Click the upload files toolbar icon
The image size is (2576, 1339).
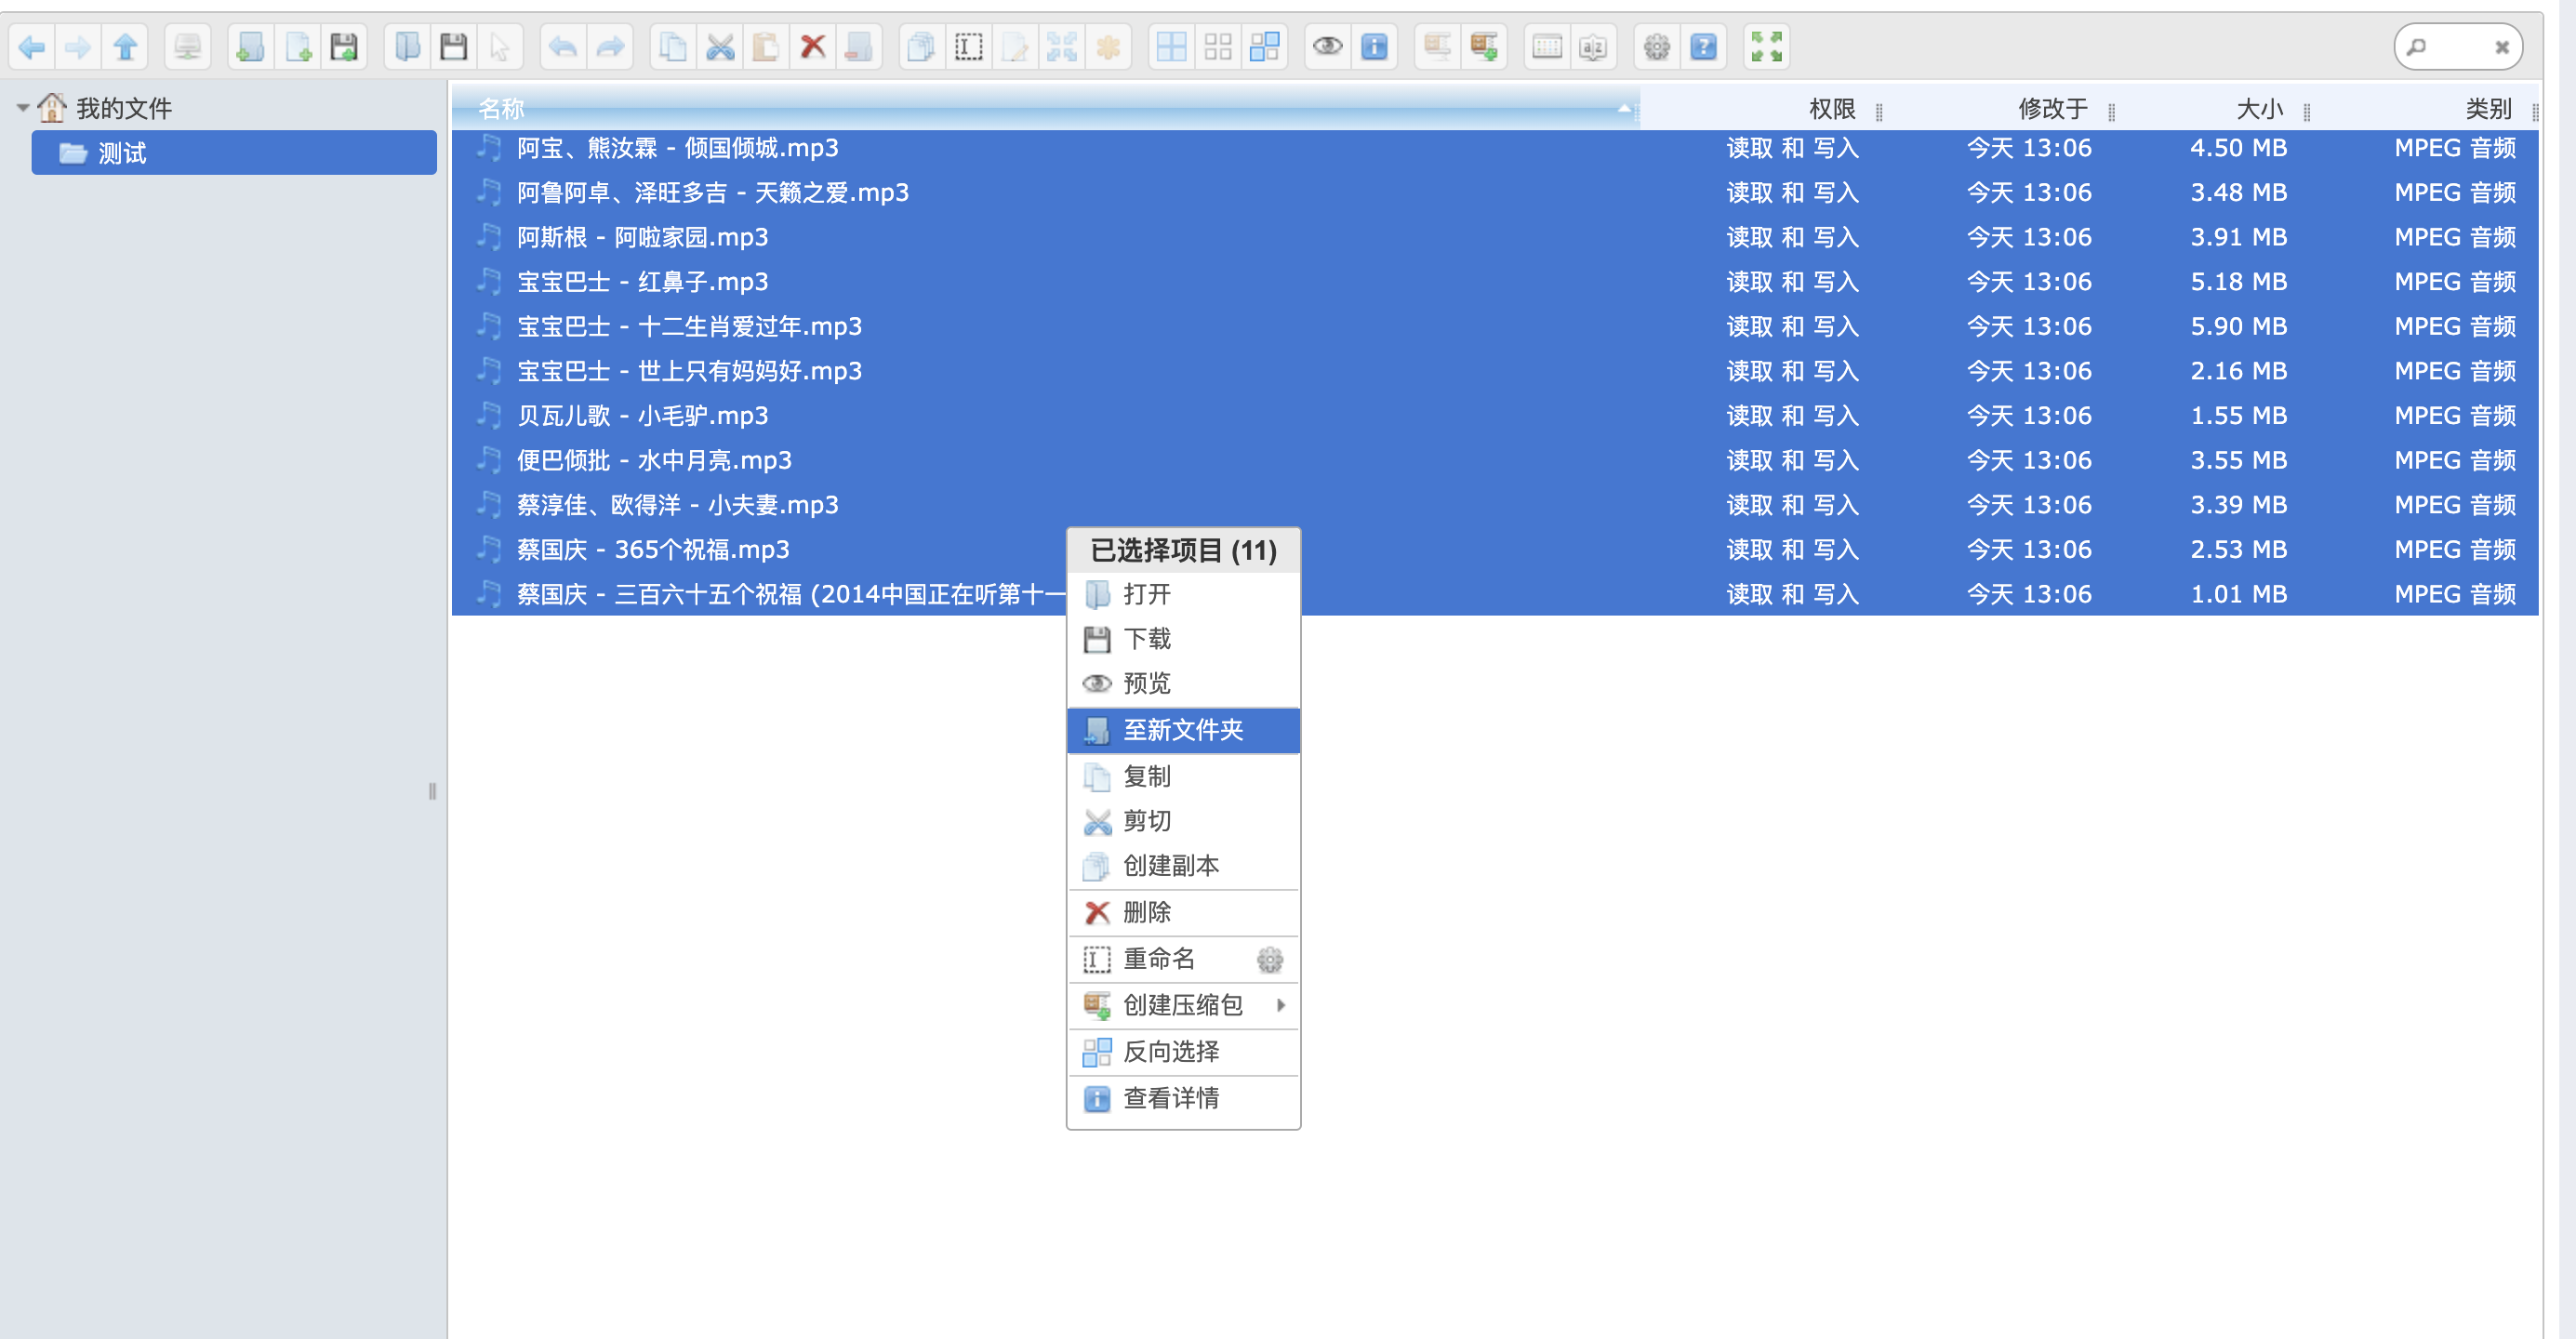tap(344, 47)
